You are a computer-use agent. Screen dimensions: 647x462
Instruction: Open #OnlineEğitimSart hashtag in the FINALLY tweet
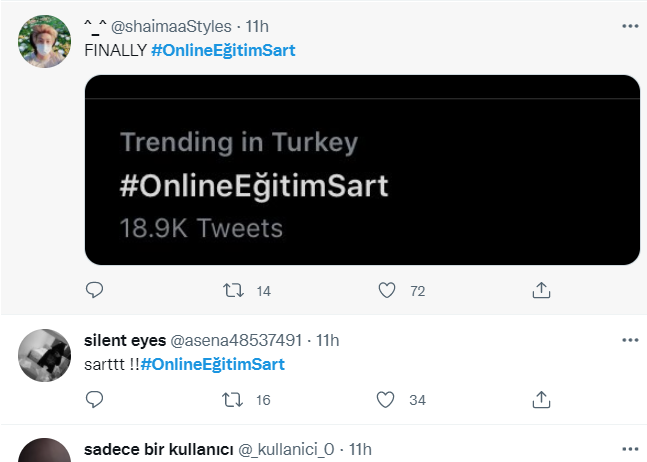point(223,50)
